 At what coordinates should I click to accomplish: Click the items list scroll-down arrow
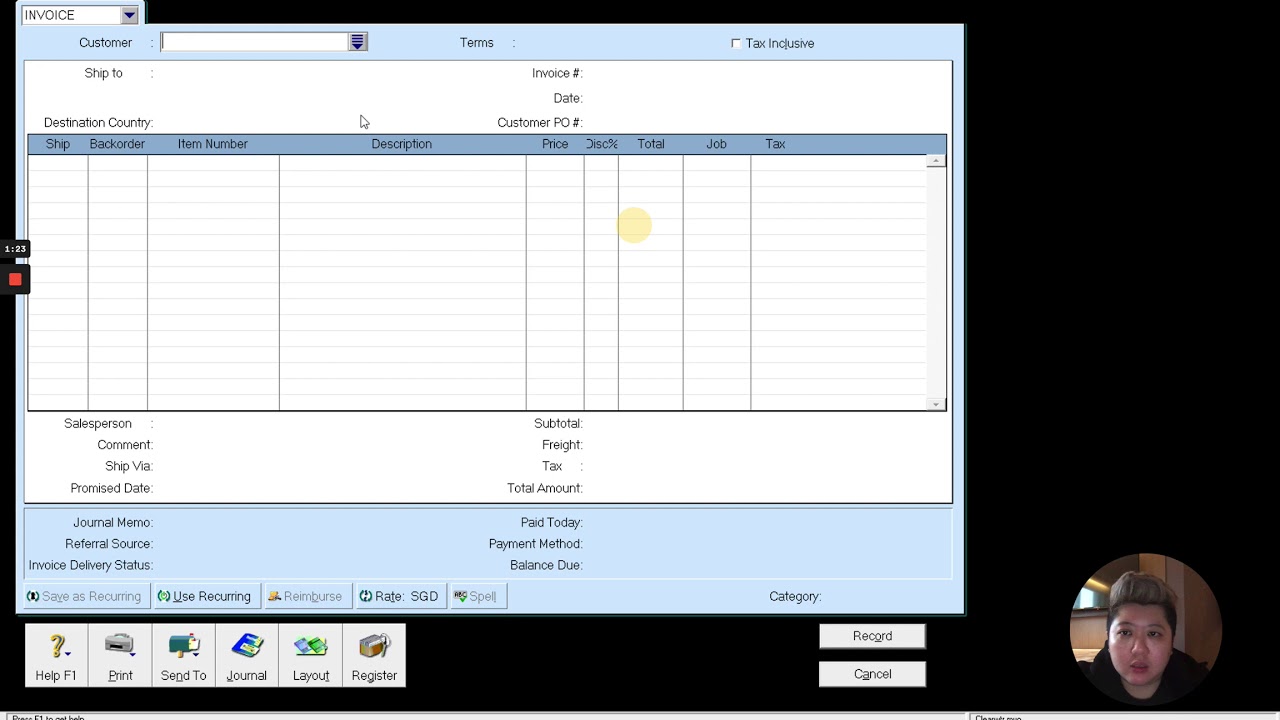tap(936, 404)
